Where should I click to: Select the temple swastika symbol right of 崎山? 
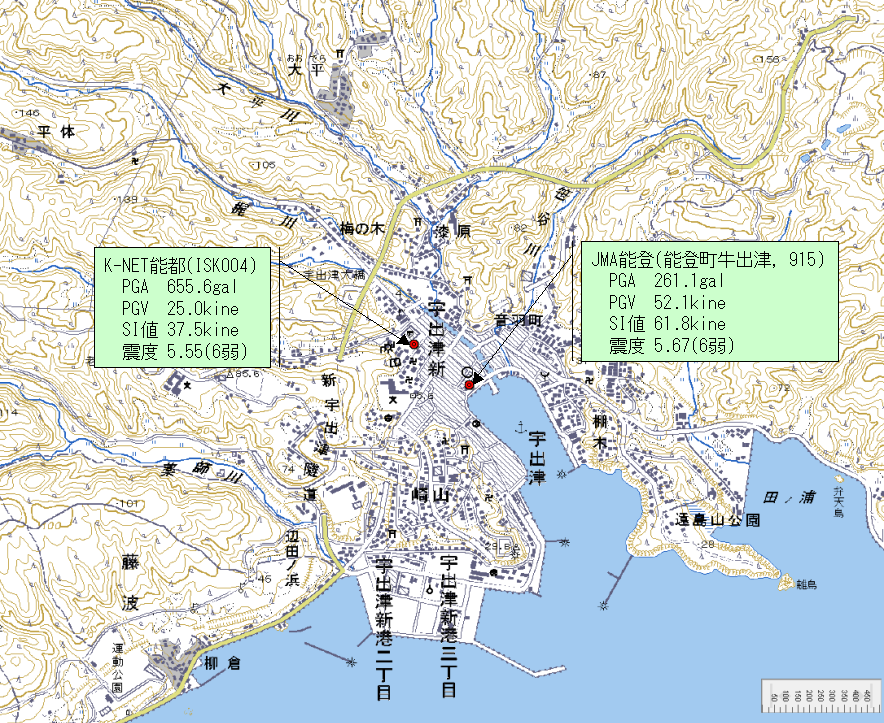pos(488,497)
